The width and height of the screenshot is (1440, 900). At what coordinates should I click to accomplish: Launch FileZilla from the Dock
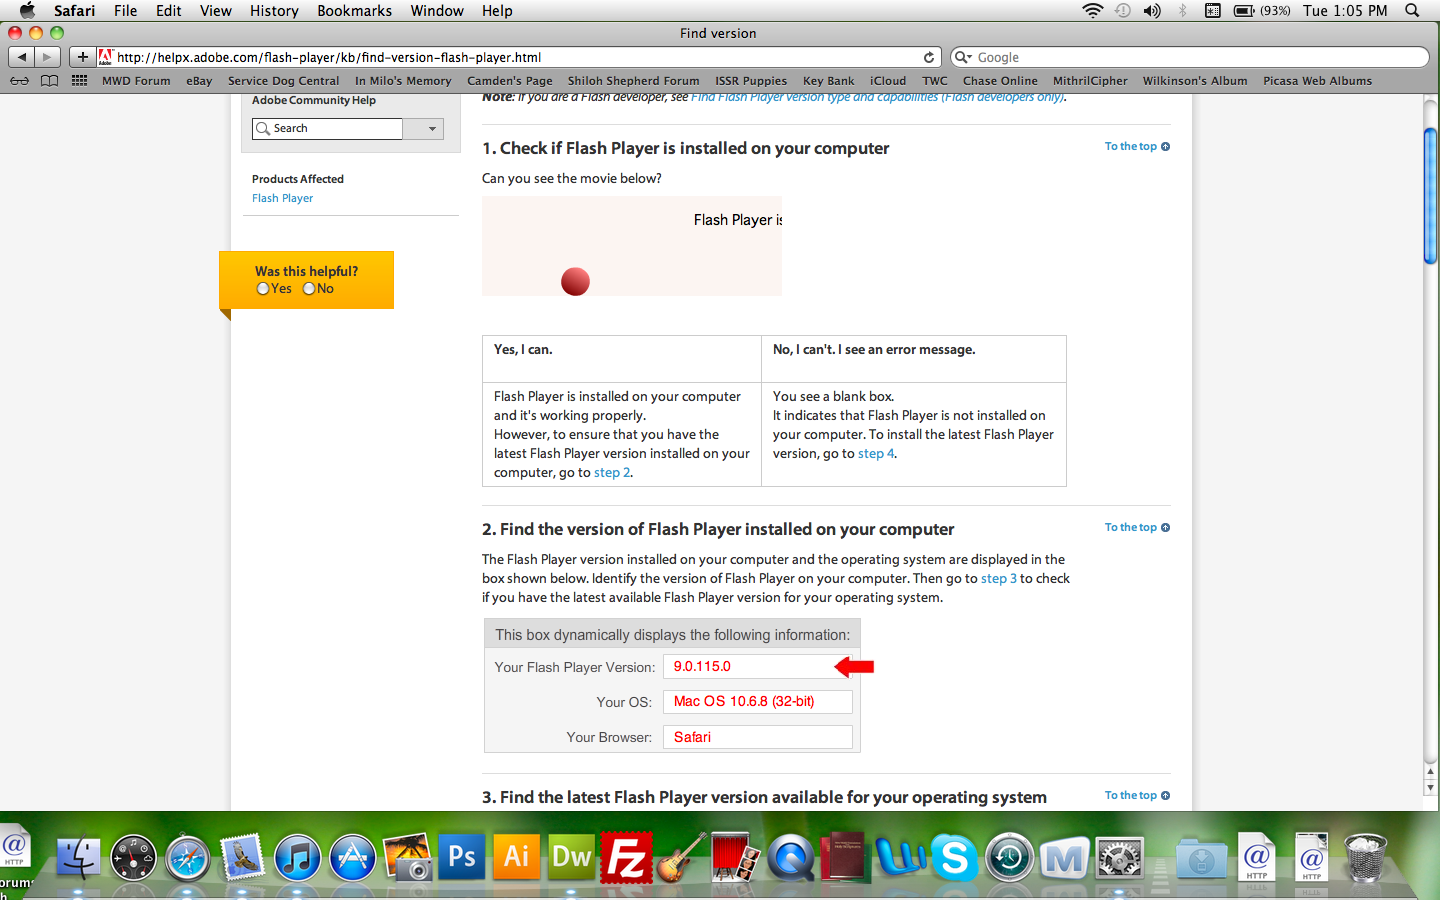[626, 858]
